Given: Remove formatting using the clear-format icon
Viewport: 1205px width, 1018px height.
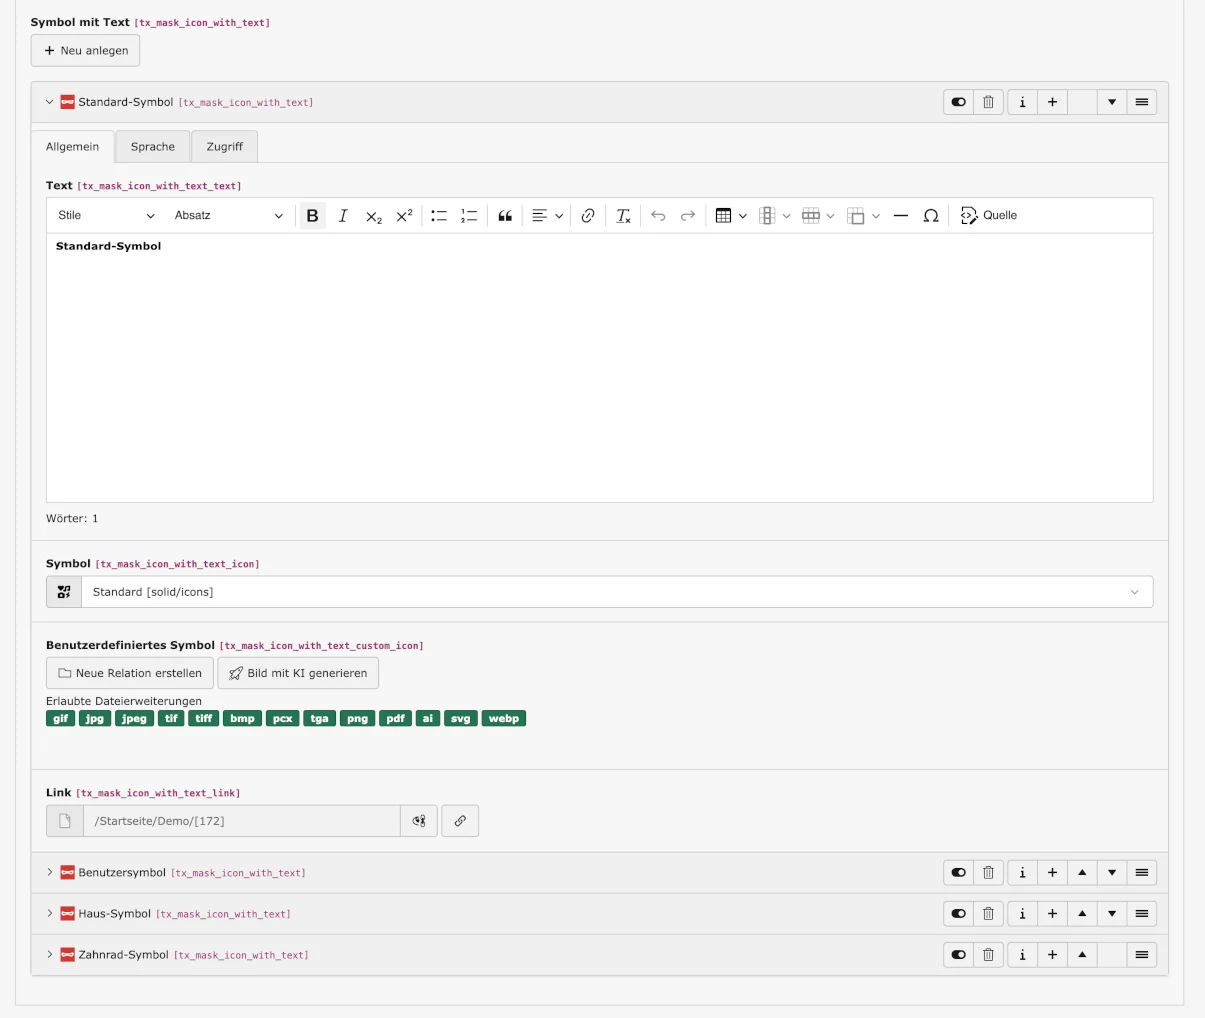Looking at the screenshot, I should (622, 215).
